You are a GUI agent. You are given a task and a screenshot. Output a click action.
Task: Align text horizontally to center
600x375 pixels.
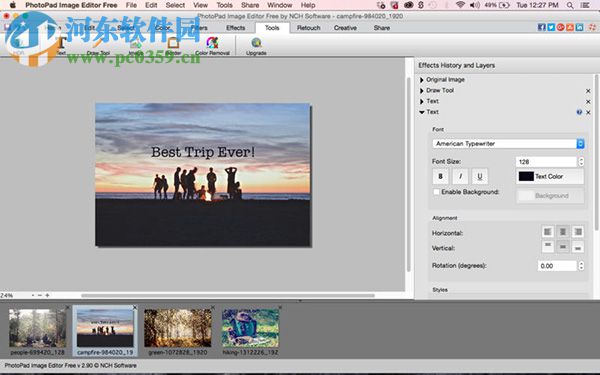[563, 232]
